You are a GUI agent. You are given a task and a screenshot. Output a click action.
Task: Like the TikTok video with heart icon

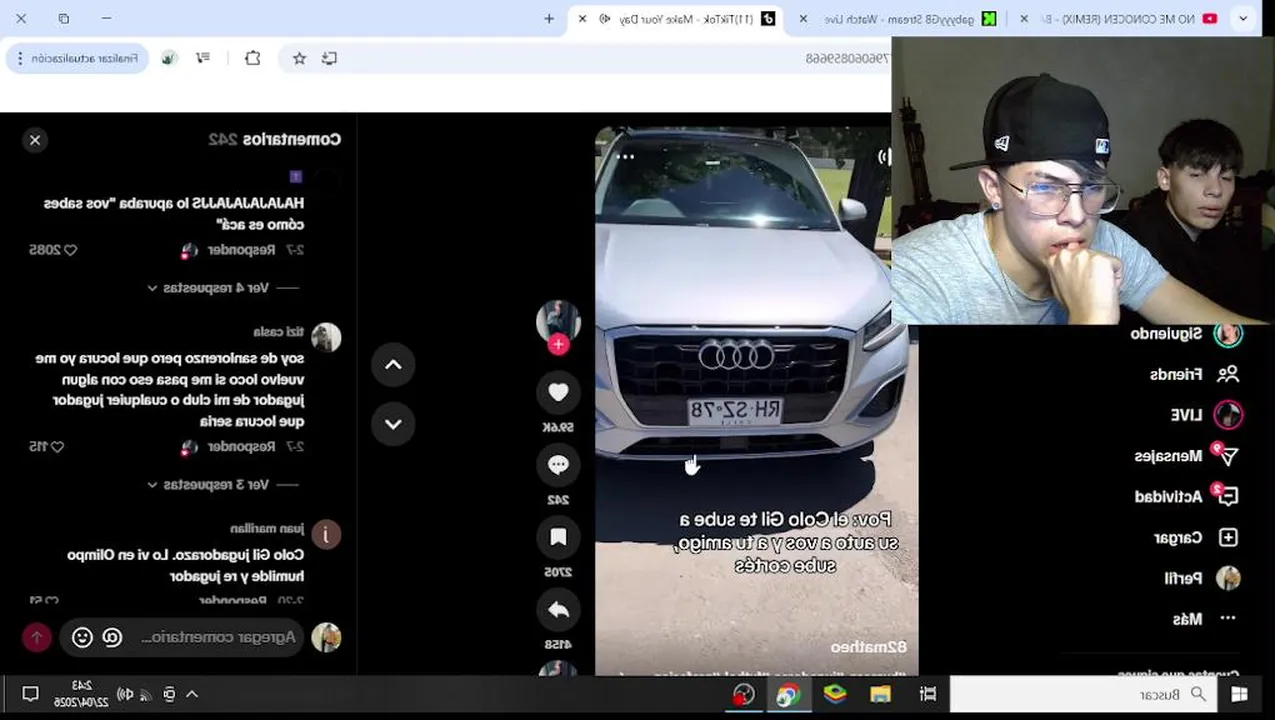(558, 393)
